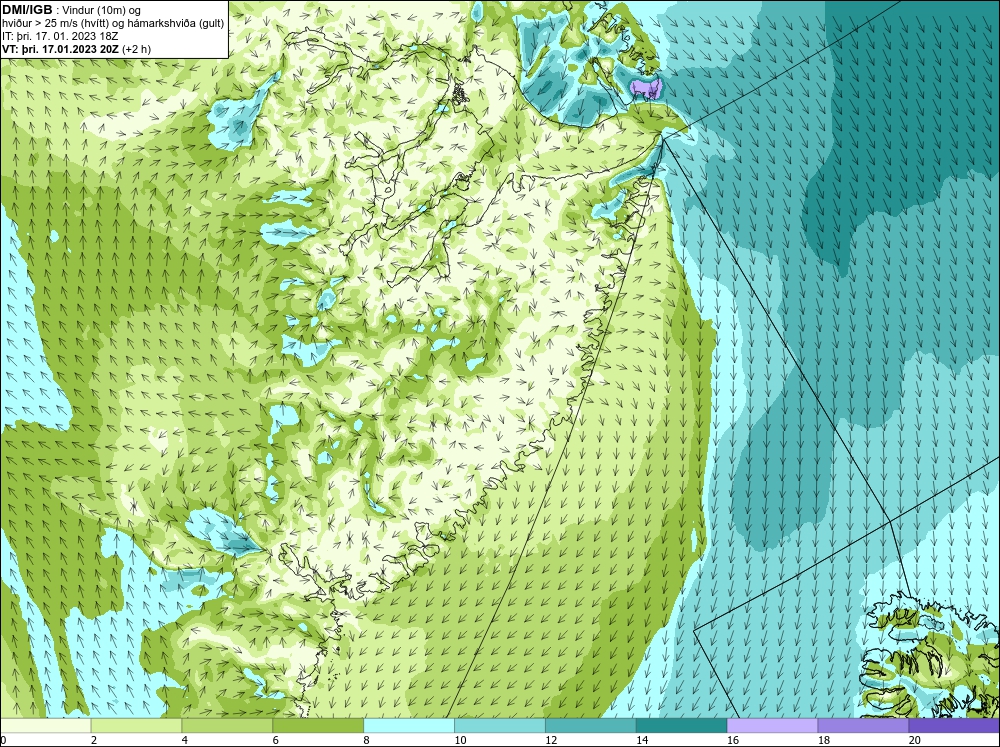The height and width of the screenshot is (747, 1000).
Task: Click the 2–4 m/s light green legend swatch
Action: click(x=136, y=726)
